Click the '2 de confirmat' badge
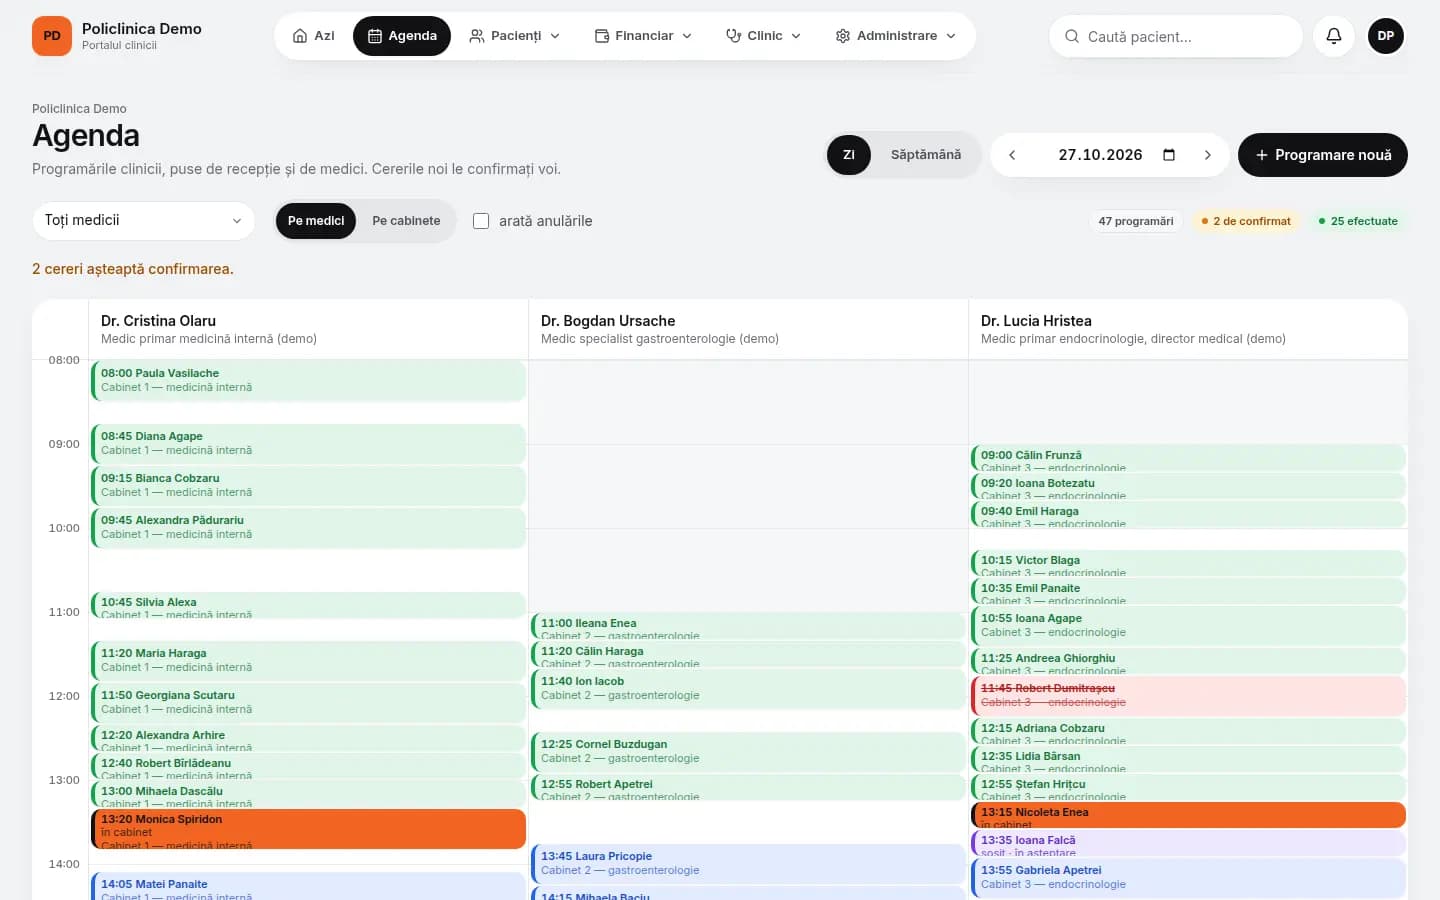Screen dimensions: 1440x900 click(1246, 221)
